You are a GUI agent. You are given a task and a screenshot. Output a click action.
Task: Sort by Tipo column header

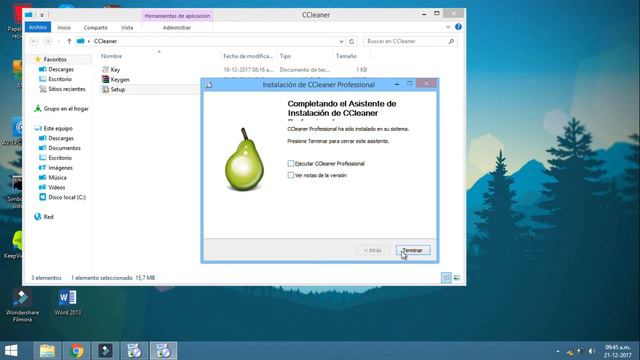coord(285,56)
